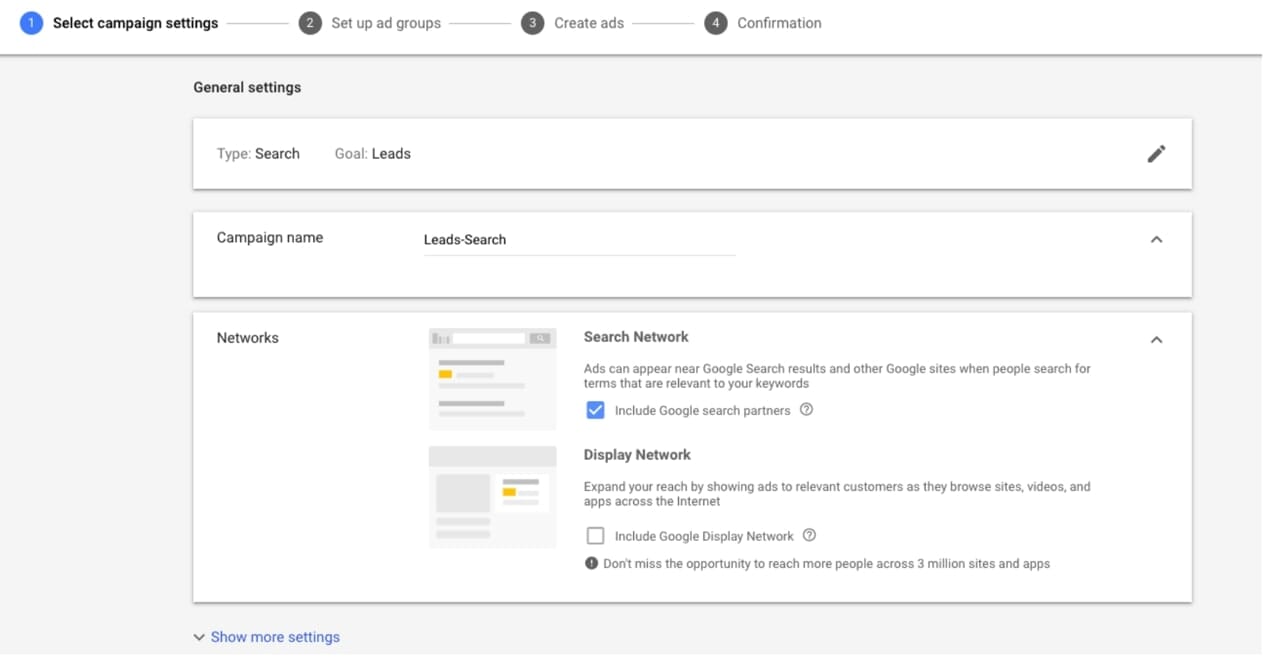Image resolution: width=1265 pixels, height=661 pixels.
Task: Open help icon beside Google Display Network
Action: 810,535
